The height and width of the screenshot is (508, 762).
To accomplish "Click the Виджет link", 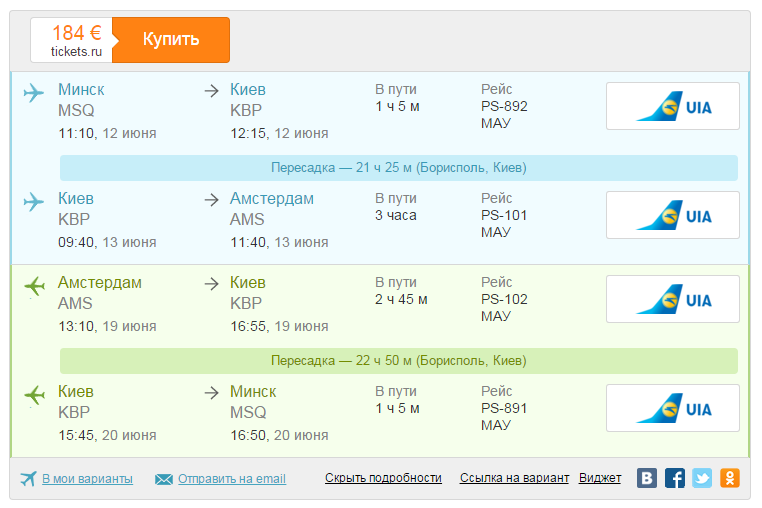I will coord(600,478).
